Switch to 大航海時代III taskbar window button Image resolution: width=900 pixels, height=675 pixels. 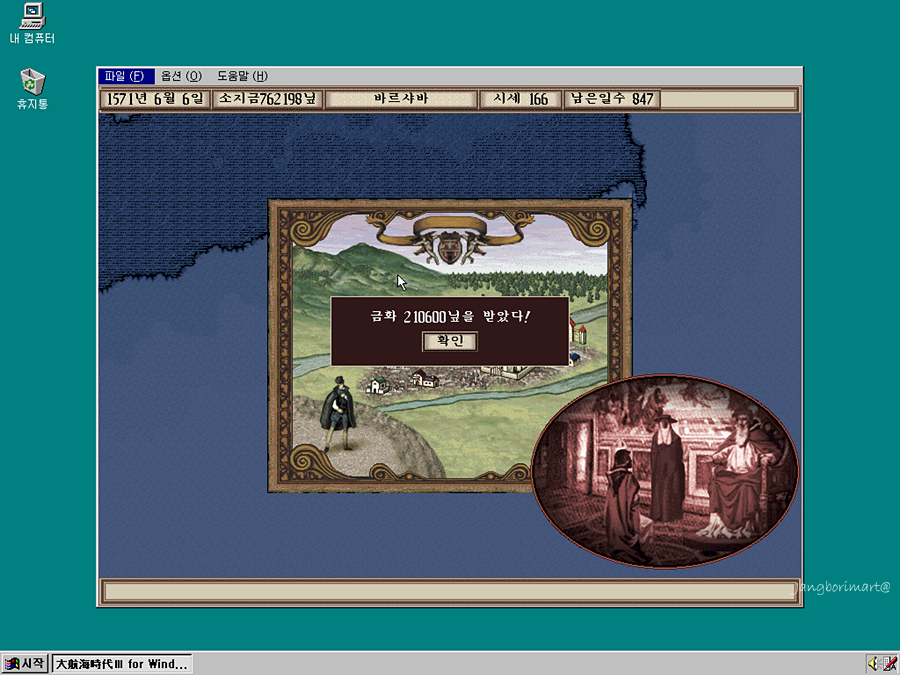[x=122, y=664]
